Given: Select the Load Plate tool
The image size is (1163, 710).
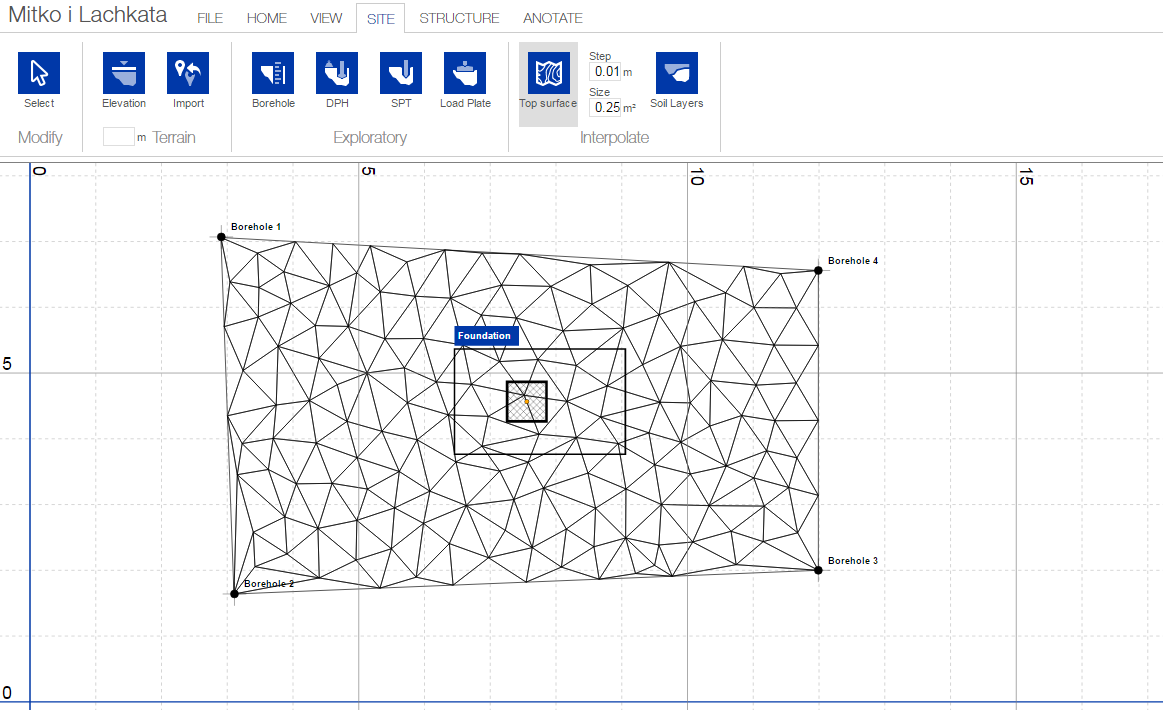Looking at the screenshot, I should point(465,73).
